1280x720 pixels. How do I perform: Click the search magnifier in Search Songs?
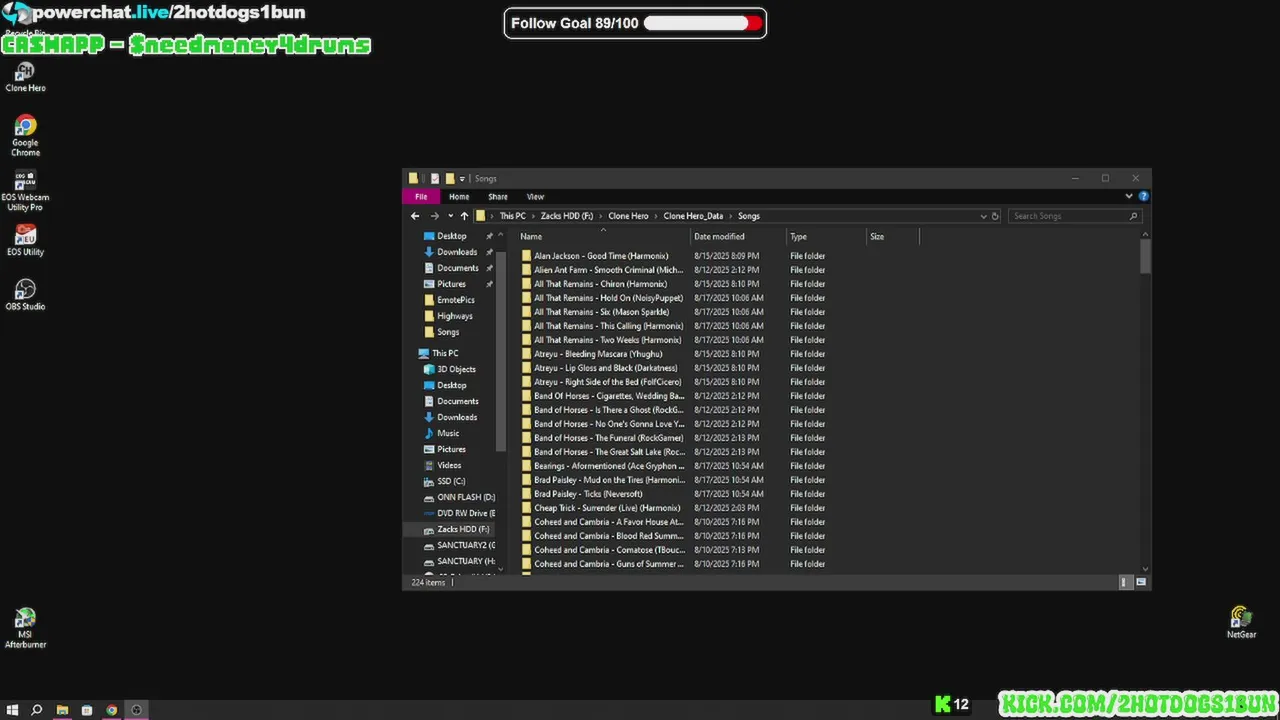tap(1133, 216)
